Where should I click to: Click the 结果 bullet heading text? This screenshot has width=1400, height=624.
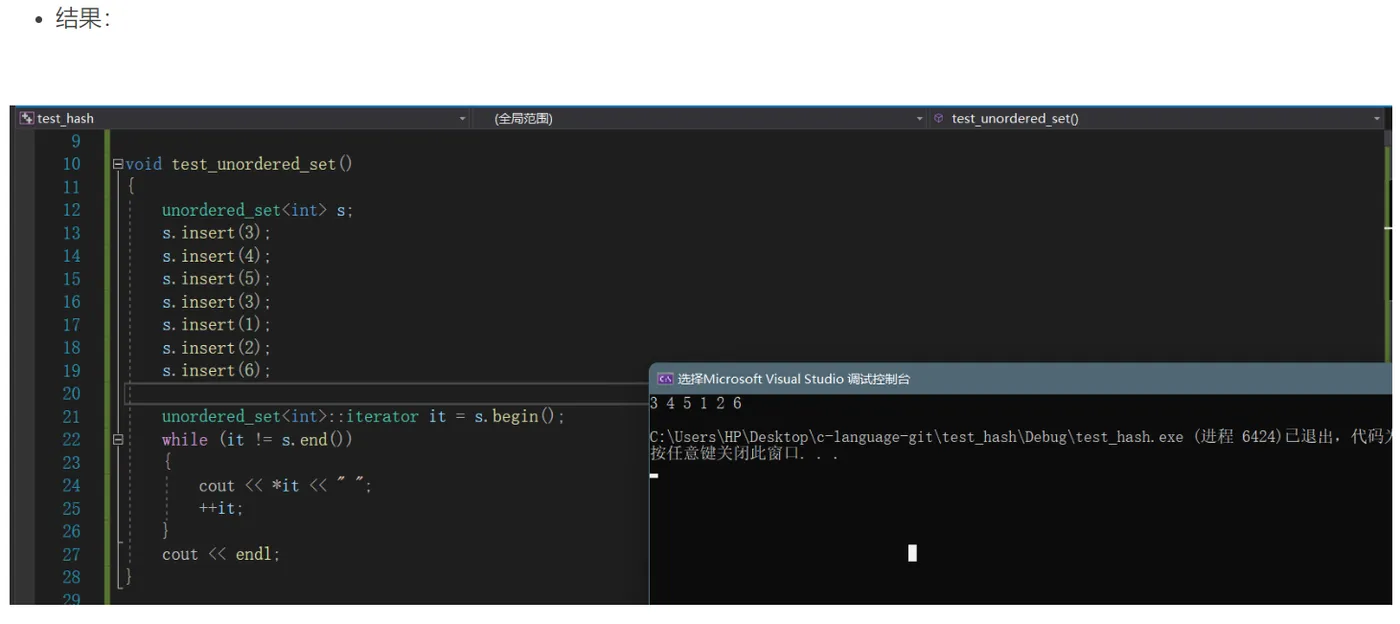pyautogui.click(x=82, y=19)
